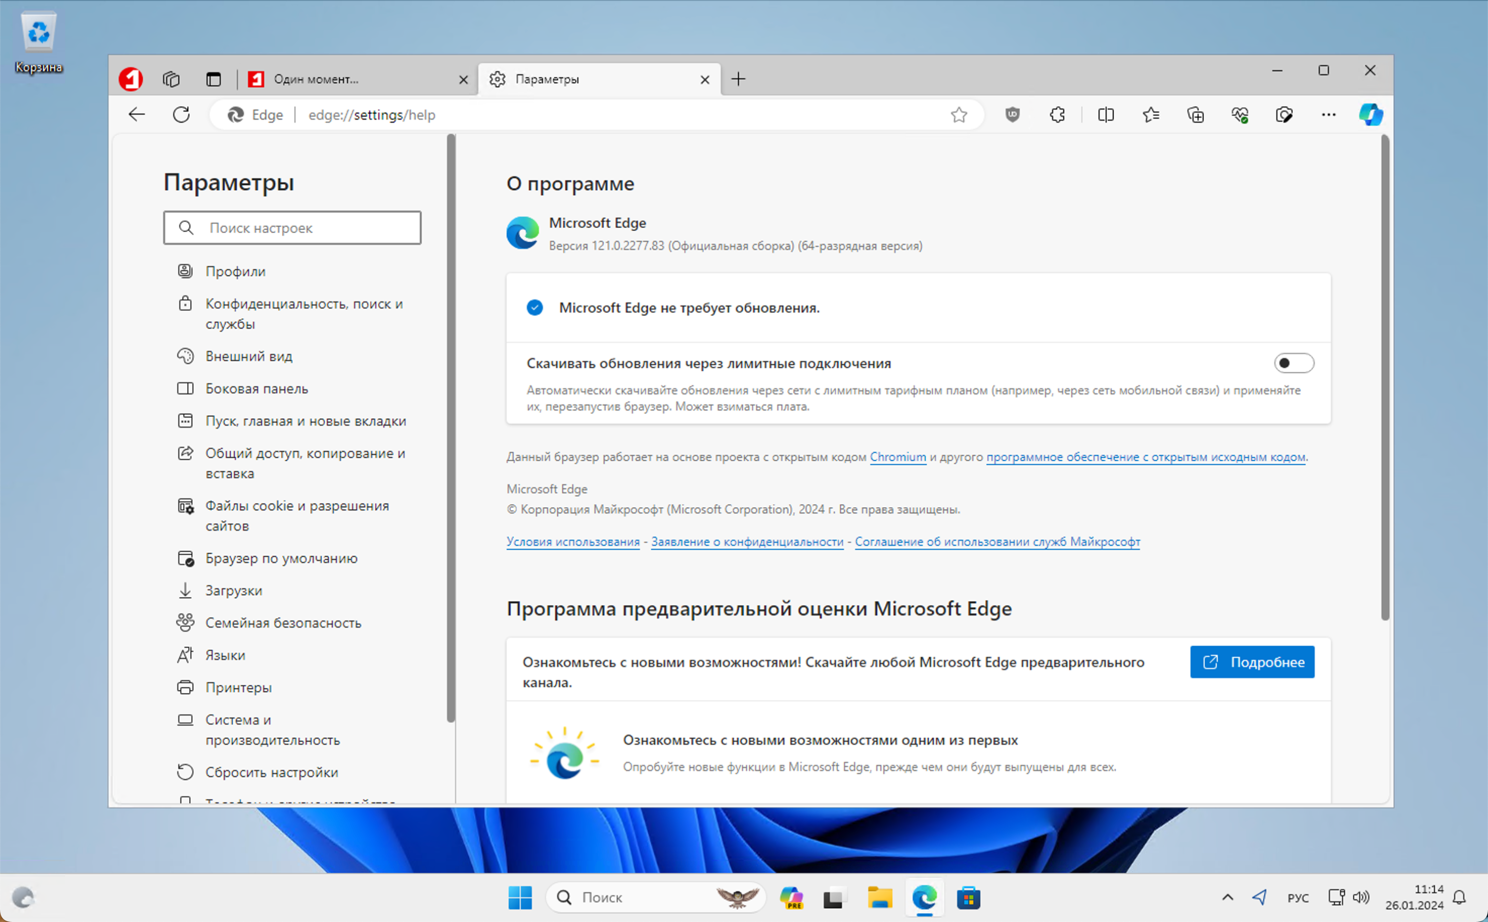Click the 'Подробнее' button

point(1252,662)
